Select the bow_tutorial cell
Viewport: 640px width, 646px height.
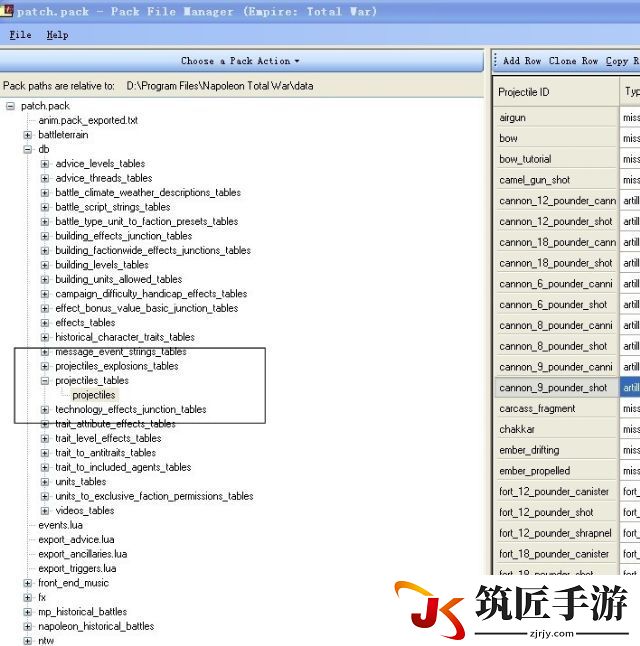click(x=556, y=159)
